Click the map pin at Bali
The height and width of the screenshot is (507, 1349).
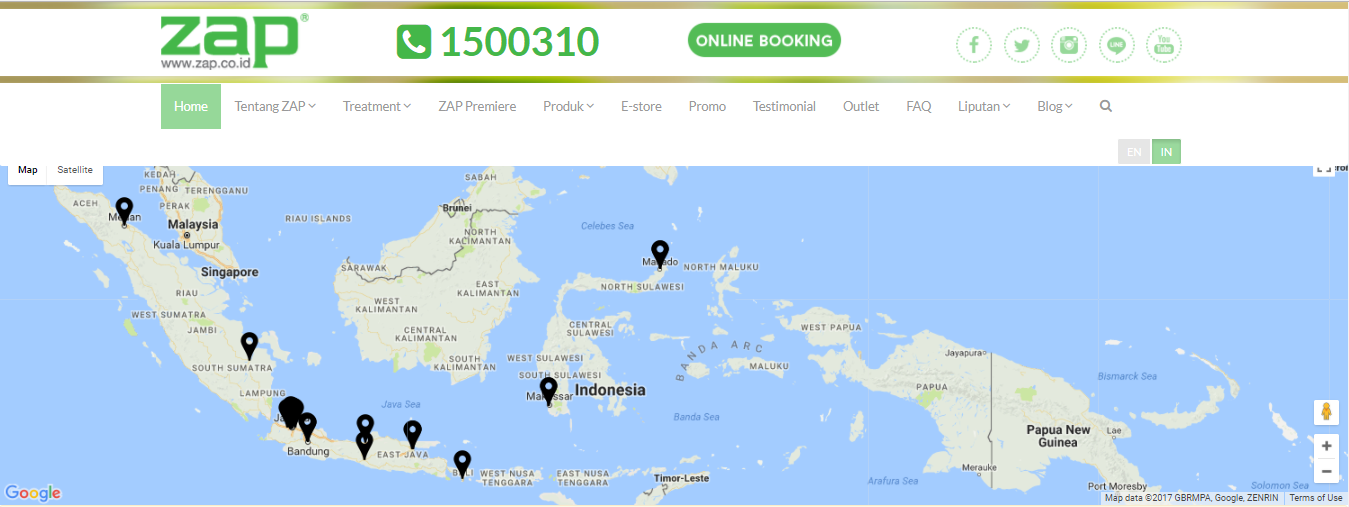tap(462, 464)
